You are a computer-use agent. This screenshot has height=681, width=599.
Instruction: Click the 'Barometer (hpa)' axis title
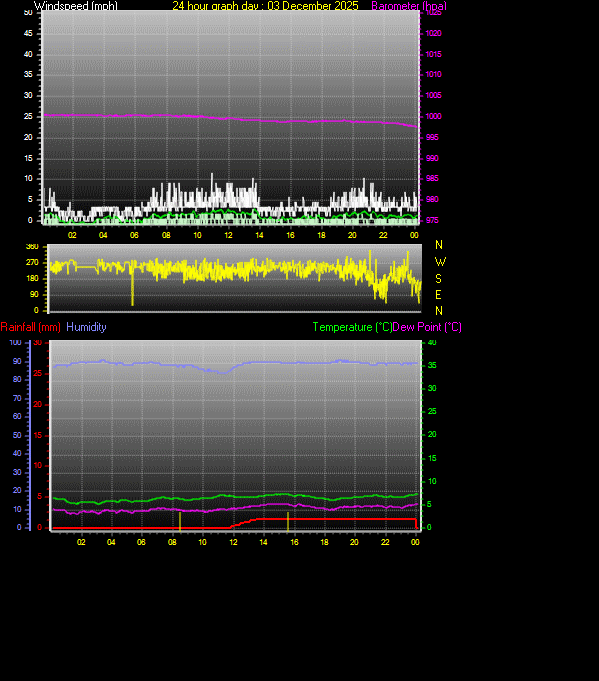[409, 6]
